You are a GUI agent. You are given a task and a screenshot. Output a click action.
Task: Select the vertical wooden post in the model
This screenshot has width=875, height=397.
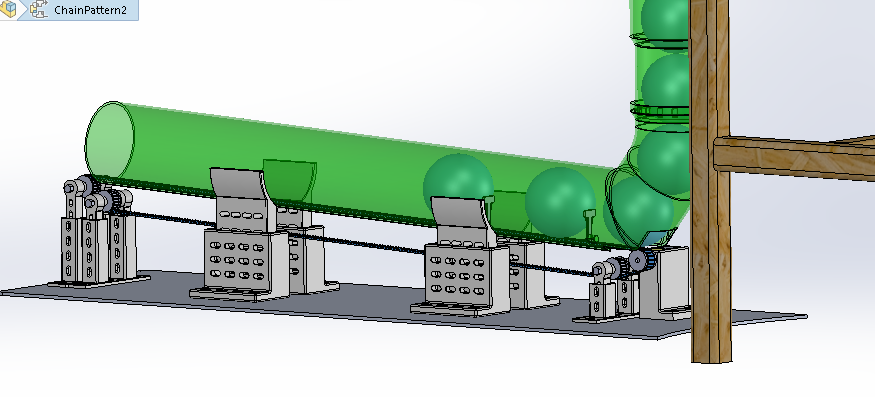click(x=710, y=181)
